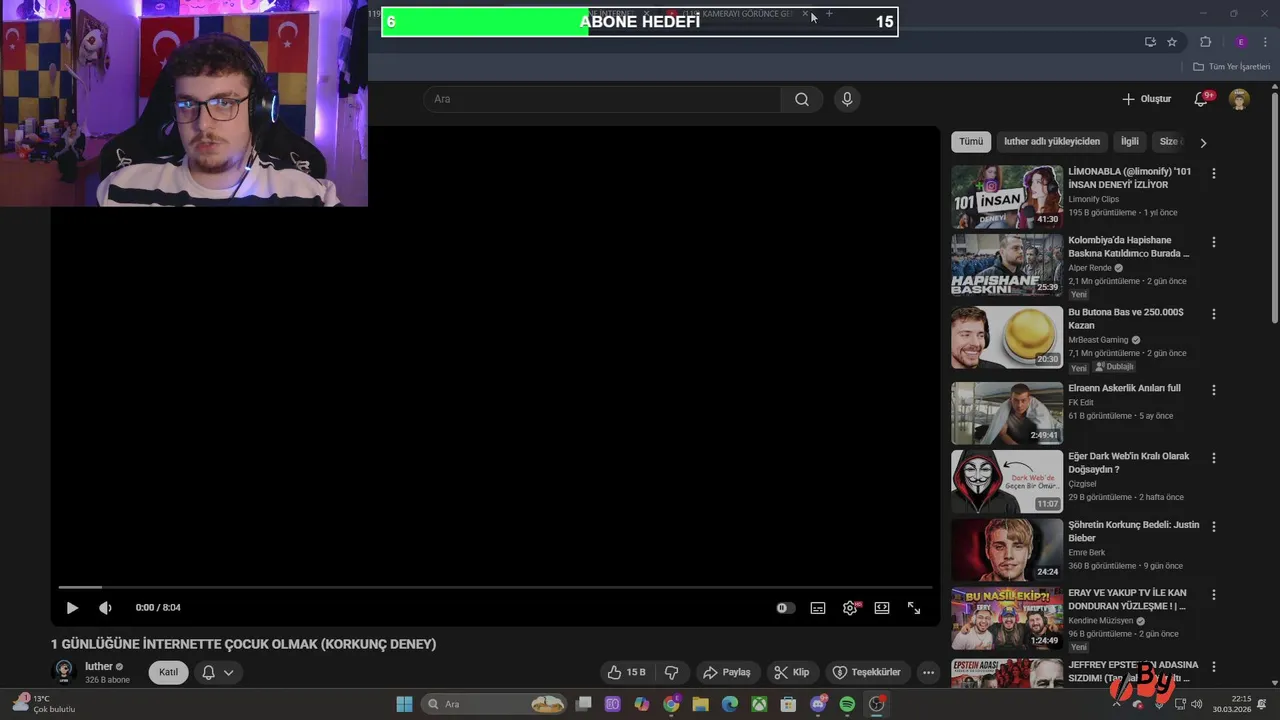Click the Teşekkürler thanks button
The width and height of the screenshot is (1280, 720).
point(867,672)
